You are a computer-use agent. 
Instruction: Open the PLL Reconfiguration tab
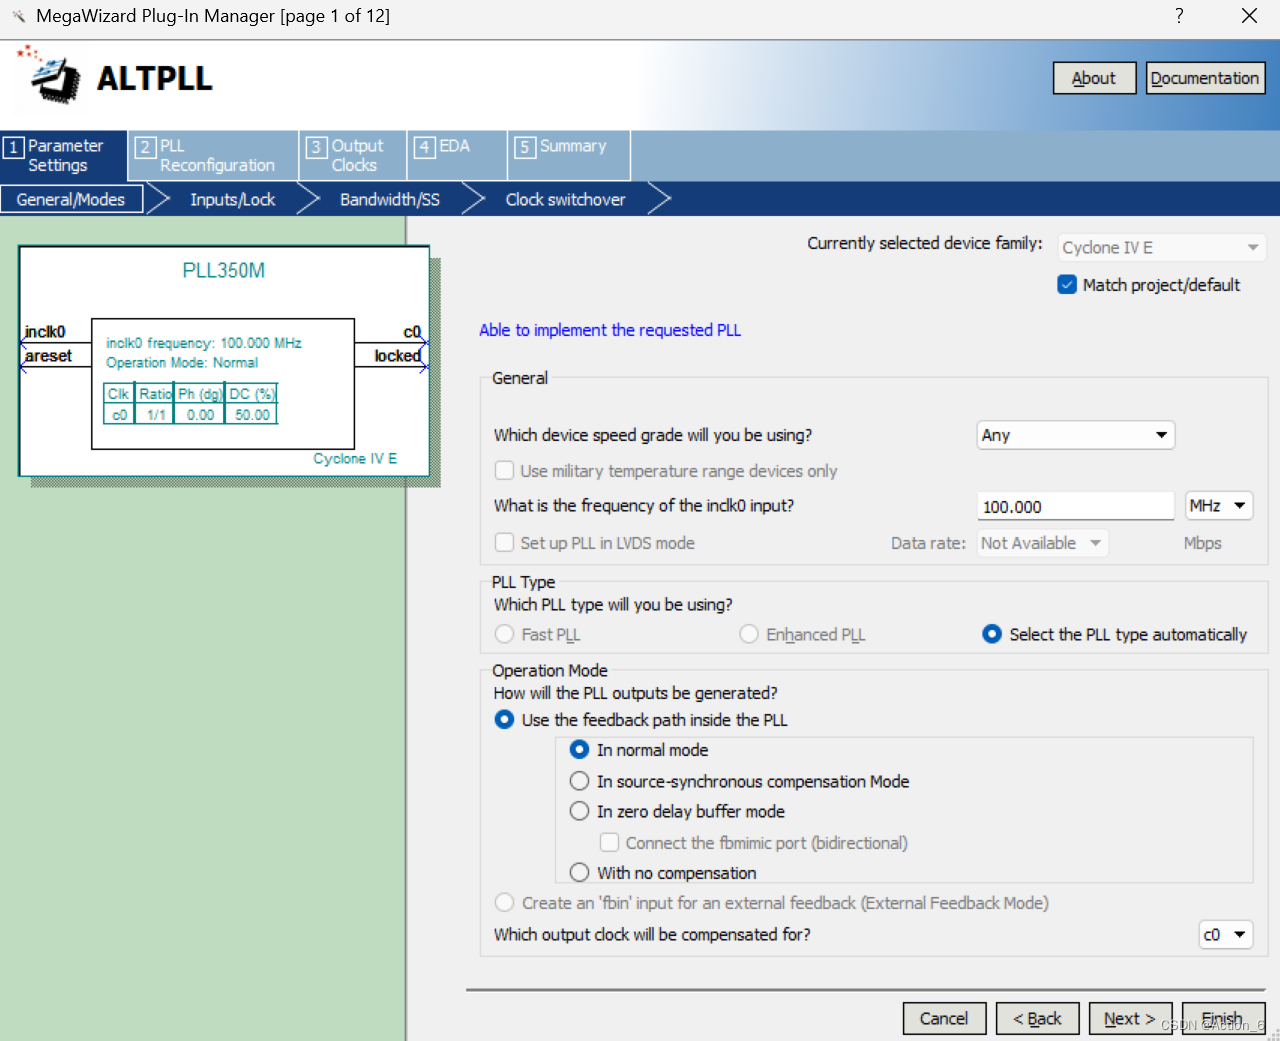click(214, 156)
